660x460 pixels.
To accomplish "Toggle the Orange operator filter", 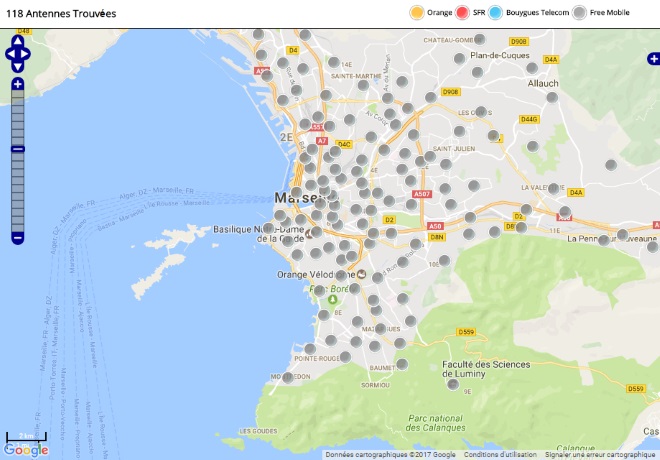I will click(x=416, y=13).
